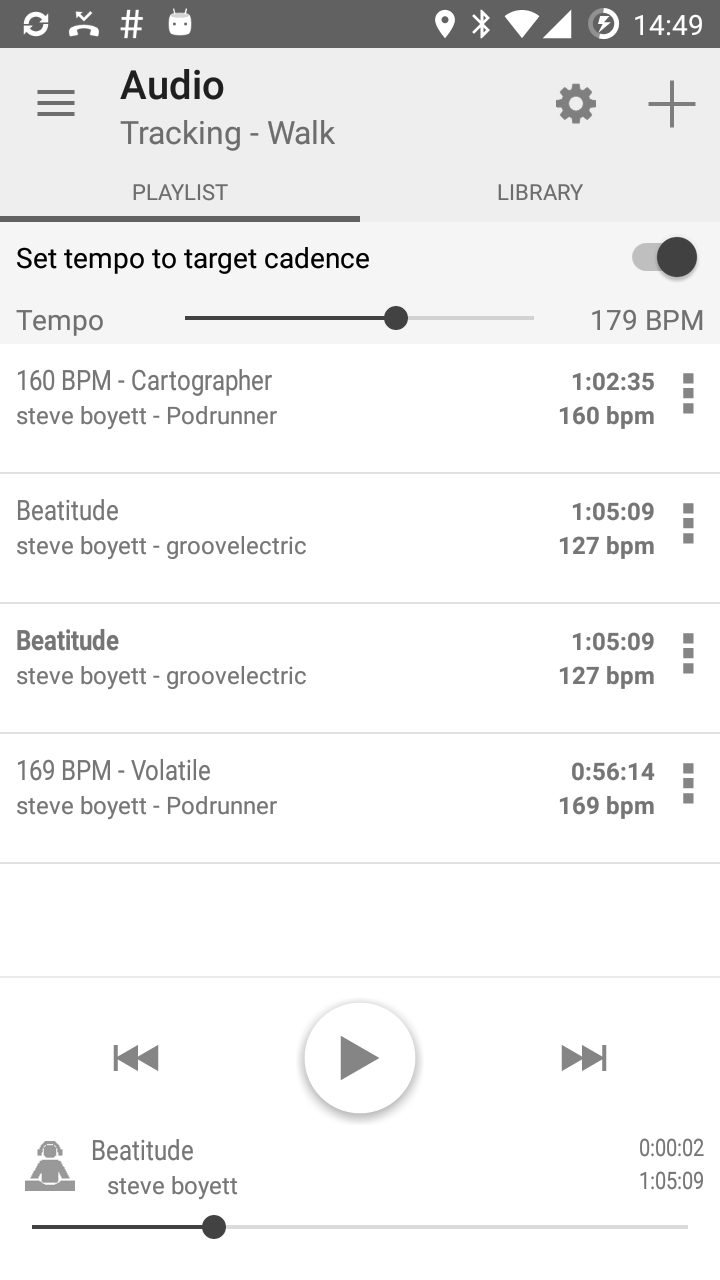Tap the now playing Beatitude title
Screen dimensions: 720x1280
pyautogui.click(x=142, y=1150)
